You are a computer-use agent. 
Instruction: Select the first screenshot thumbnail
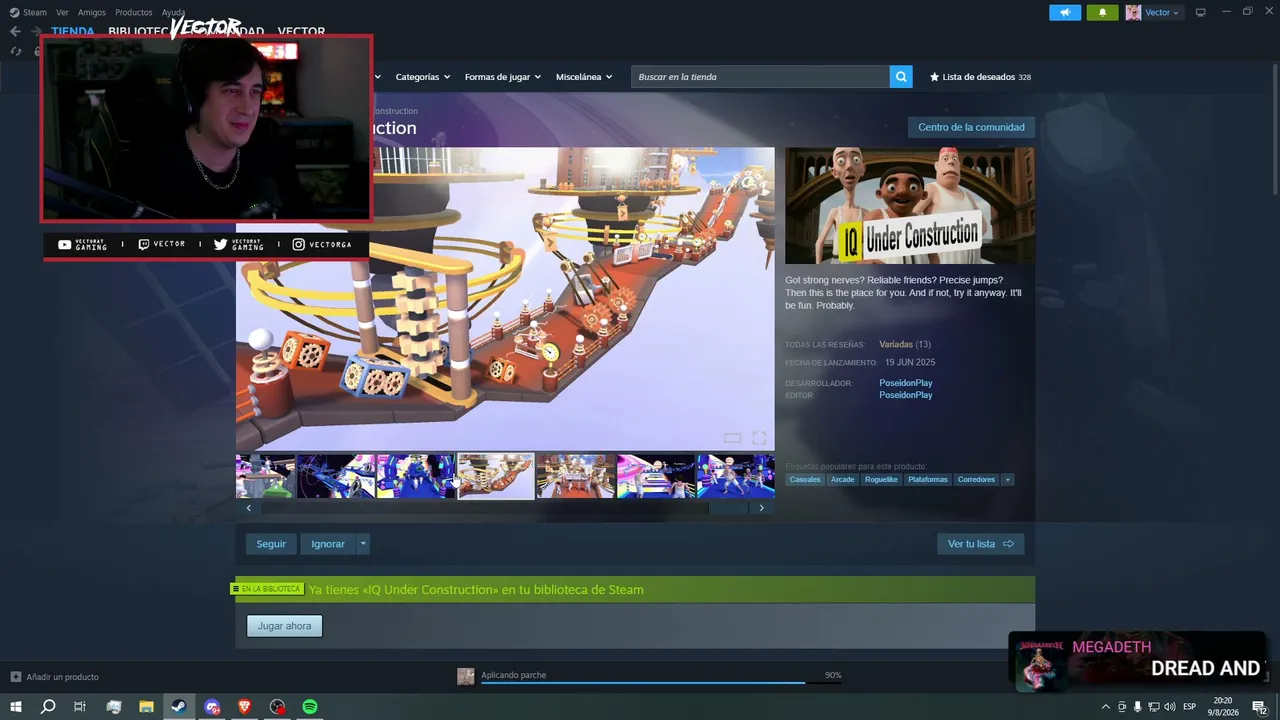pyautogui.click(x=265, y=476)
